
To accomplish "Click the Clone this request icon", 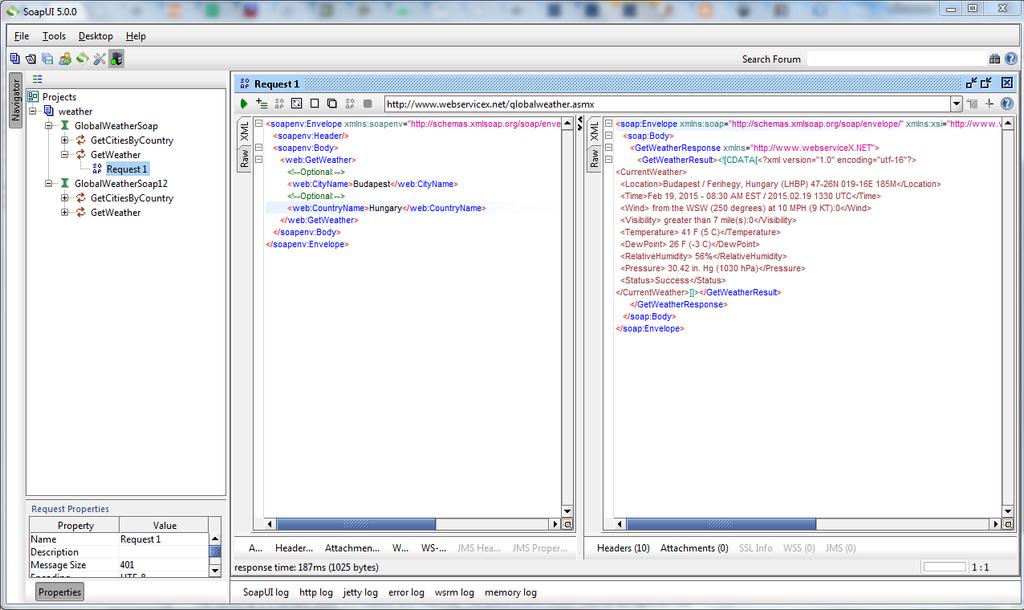I will (x=332, y=103).
